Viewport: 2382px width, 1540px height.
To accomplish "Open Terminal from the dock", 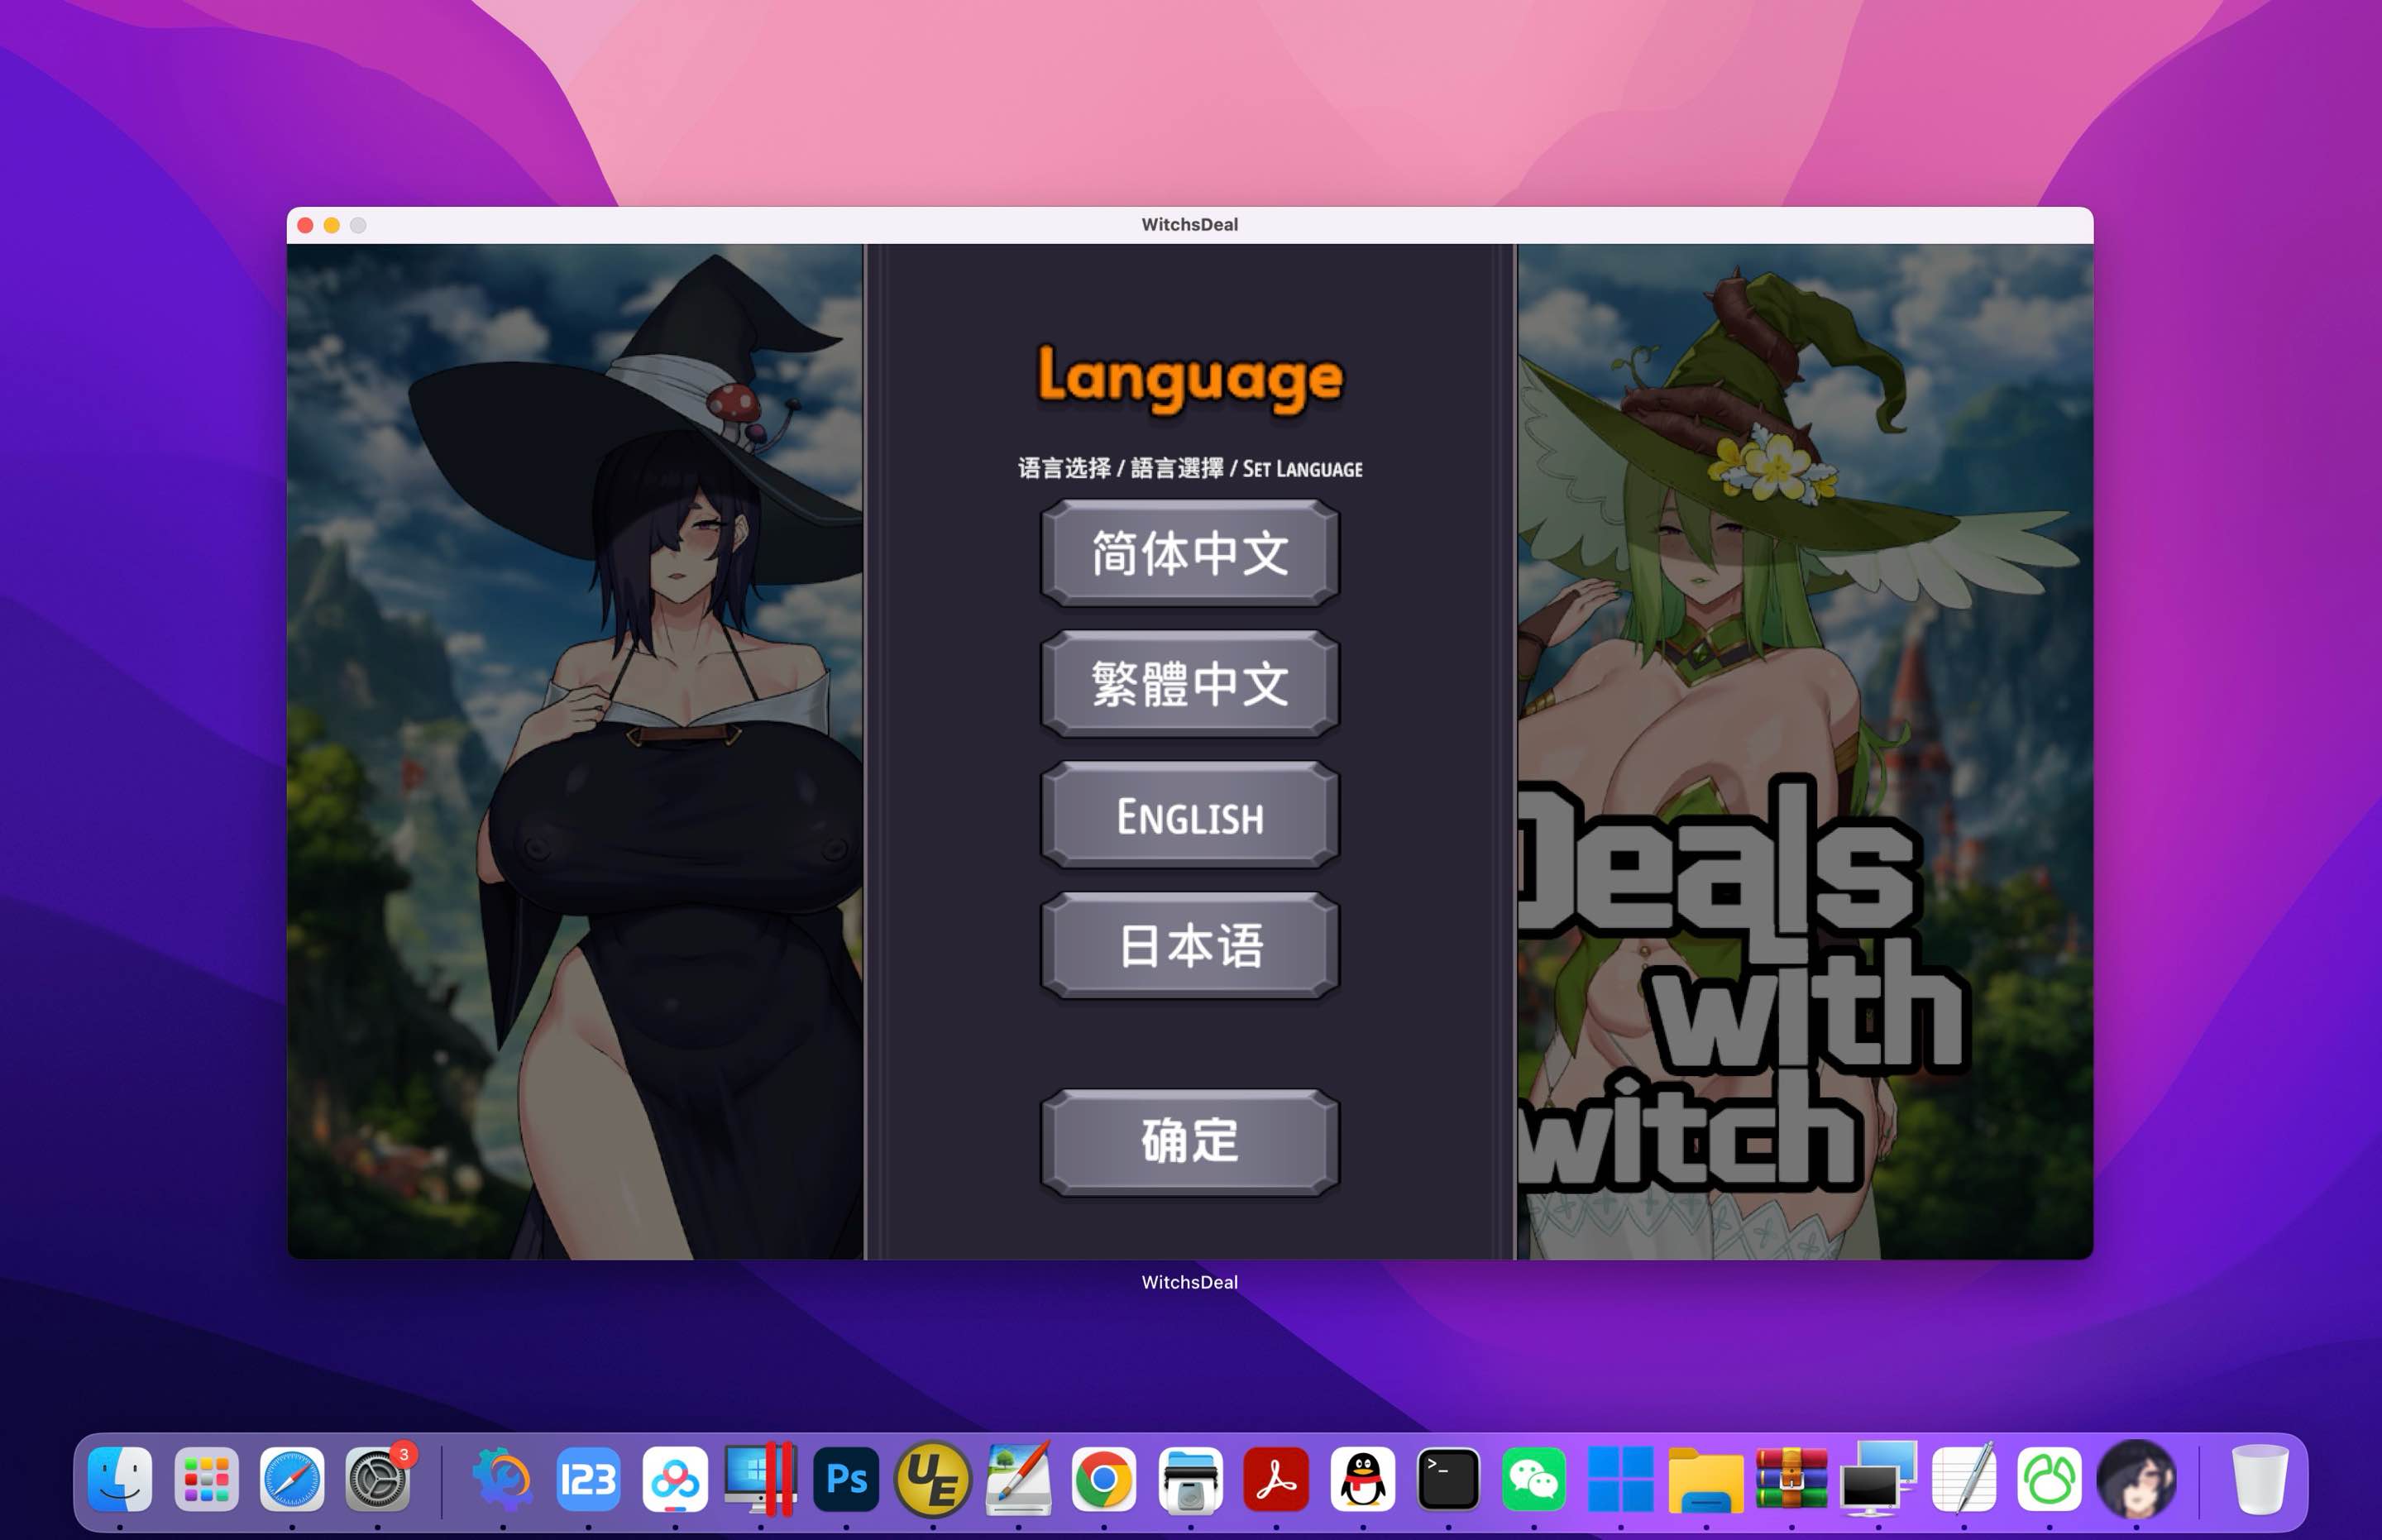I will click(x=1448, y=1479).
